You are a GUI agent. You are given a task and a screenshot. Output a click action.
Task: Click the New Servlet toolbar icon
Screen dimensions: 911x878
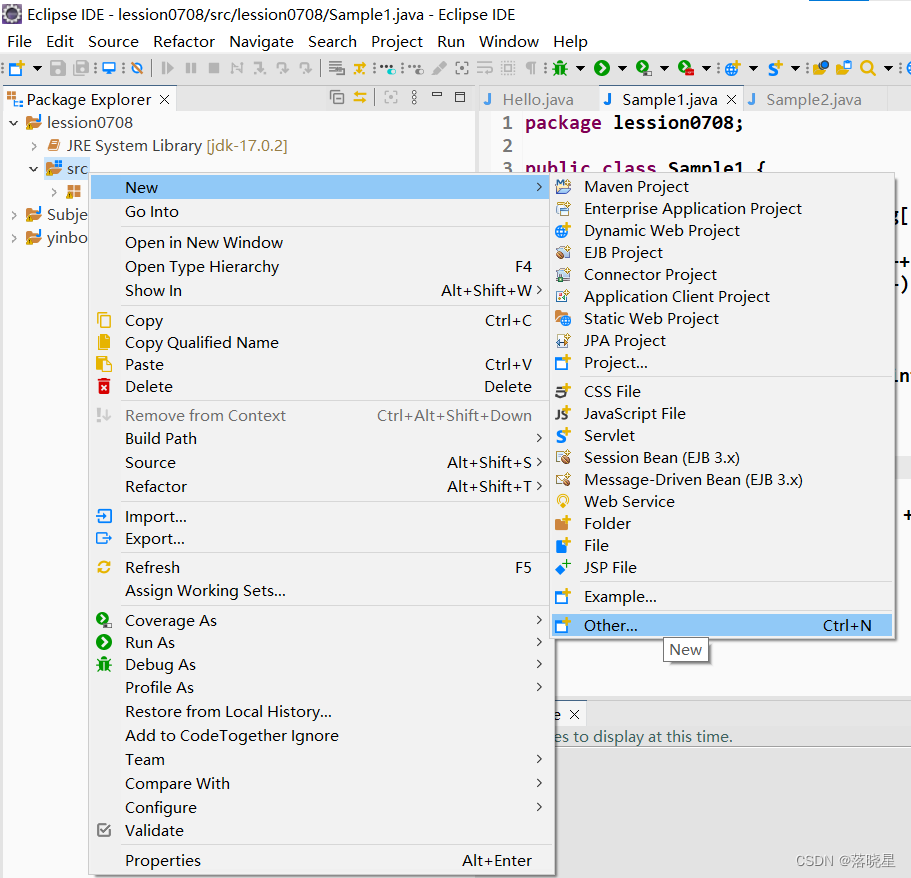click(x=775, y=68)
